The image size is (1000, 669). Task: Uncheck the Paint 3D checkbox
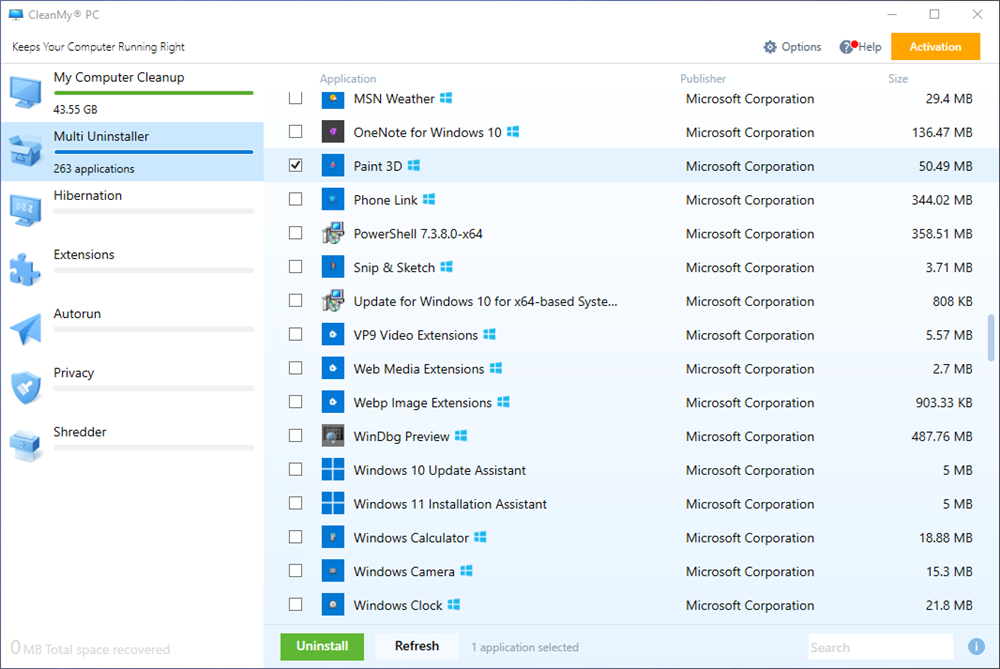click(x=295, y=165)
